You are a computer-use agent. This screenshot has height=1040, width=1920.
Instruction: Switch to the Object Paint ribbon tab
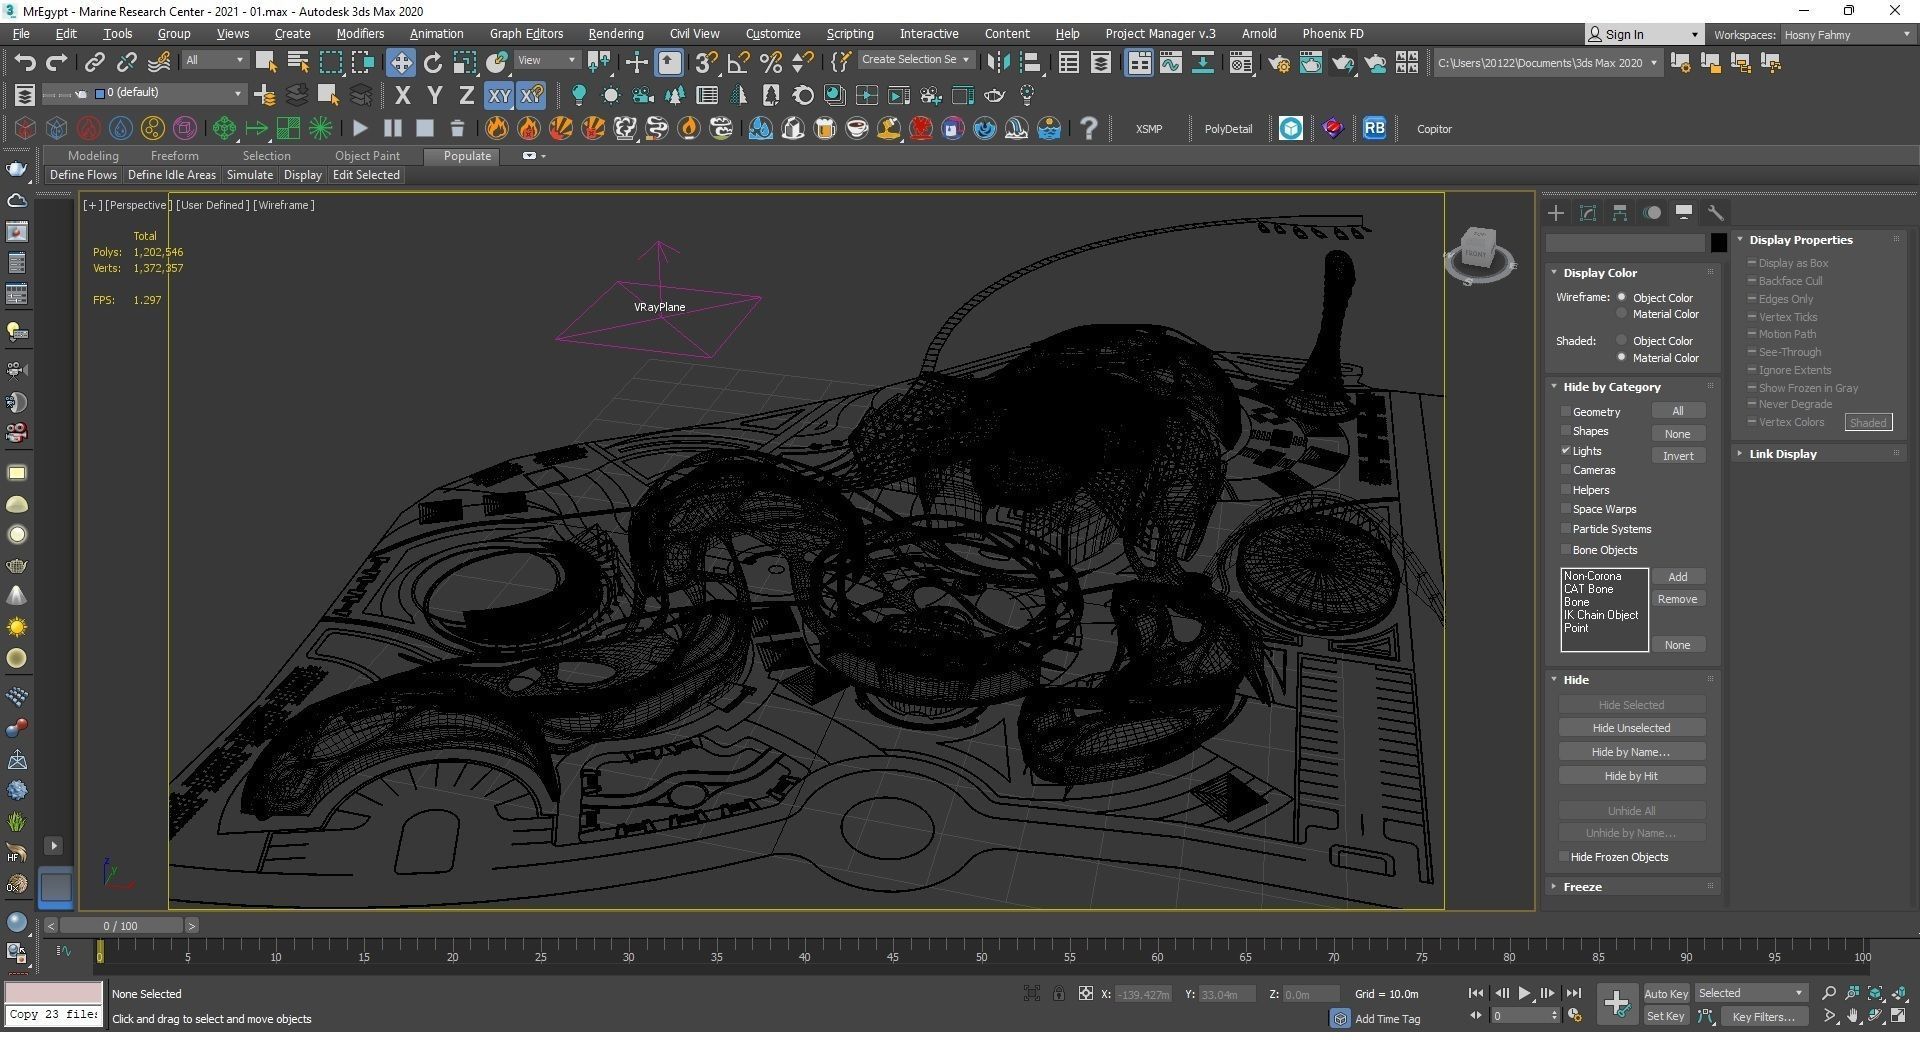[367, 156]
